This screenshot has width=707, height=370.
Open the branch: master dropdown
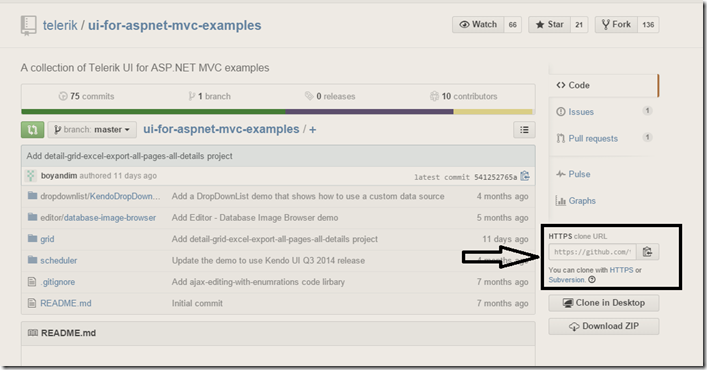pyautogui.click(x=92, y=130)
